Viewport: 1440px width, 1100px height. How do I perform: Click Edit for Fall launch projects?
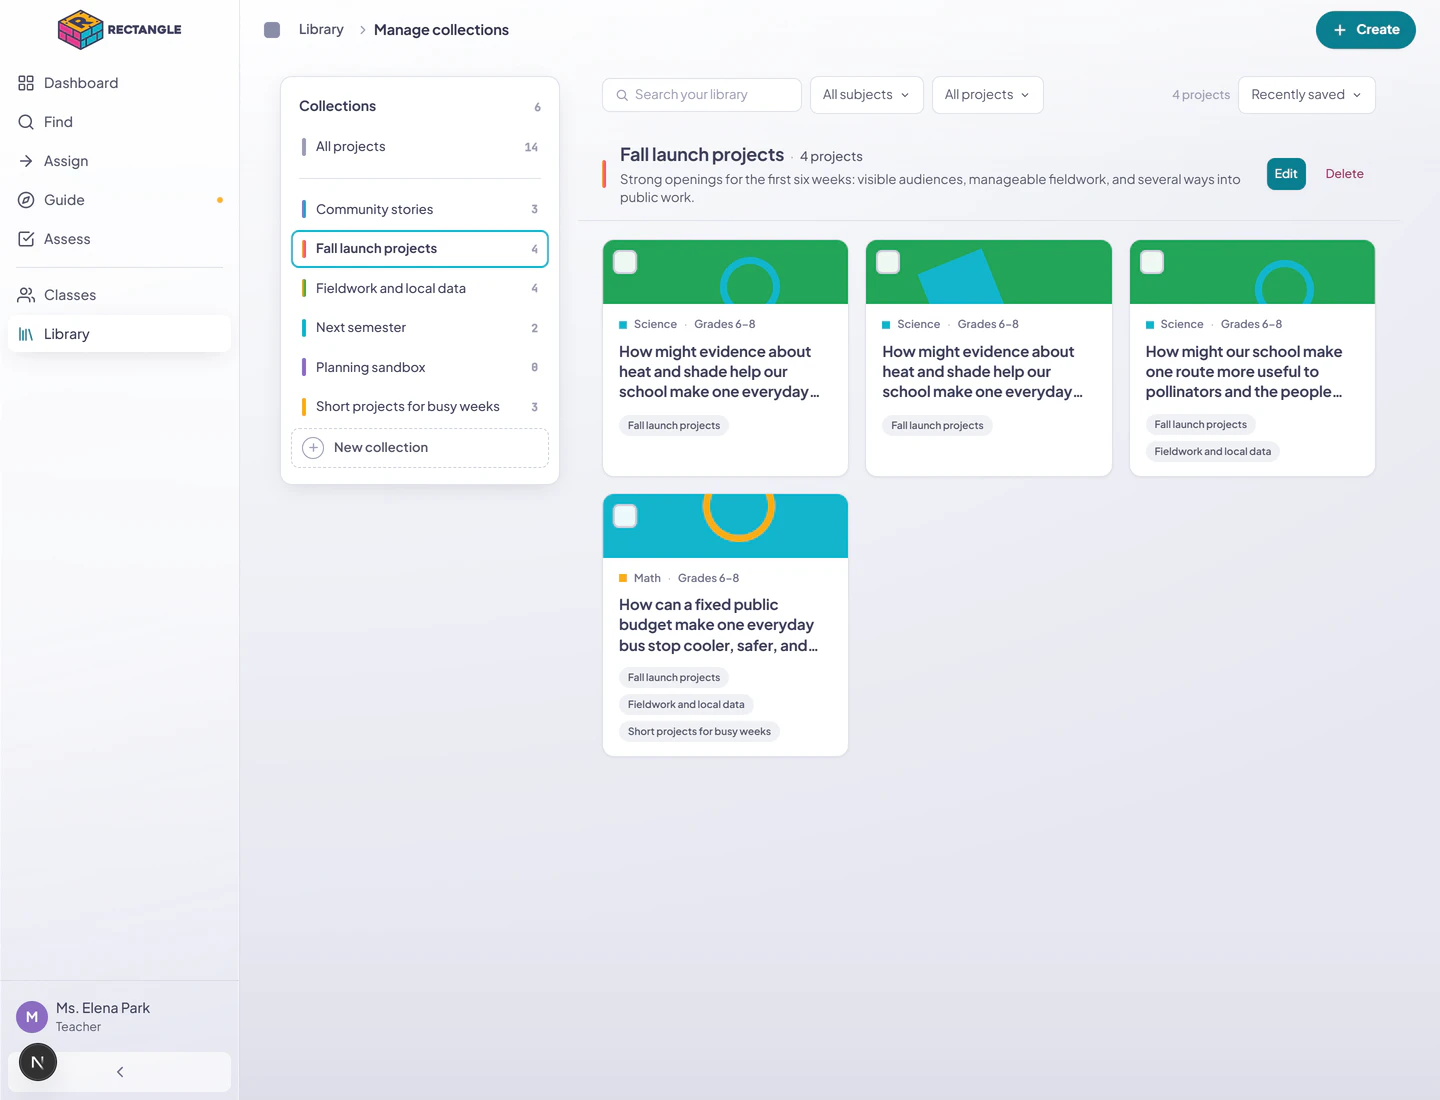(x=1286, y=174)
